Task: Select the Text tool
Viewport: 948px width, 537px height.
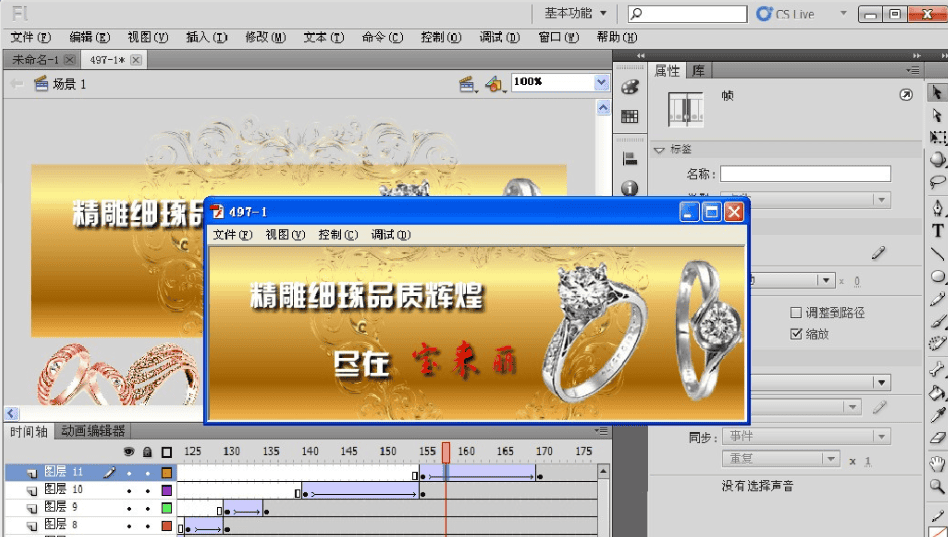Action: click(938, 231)
